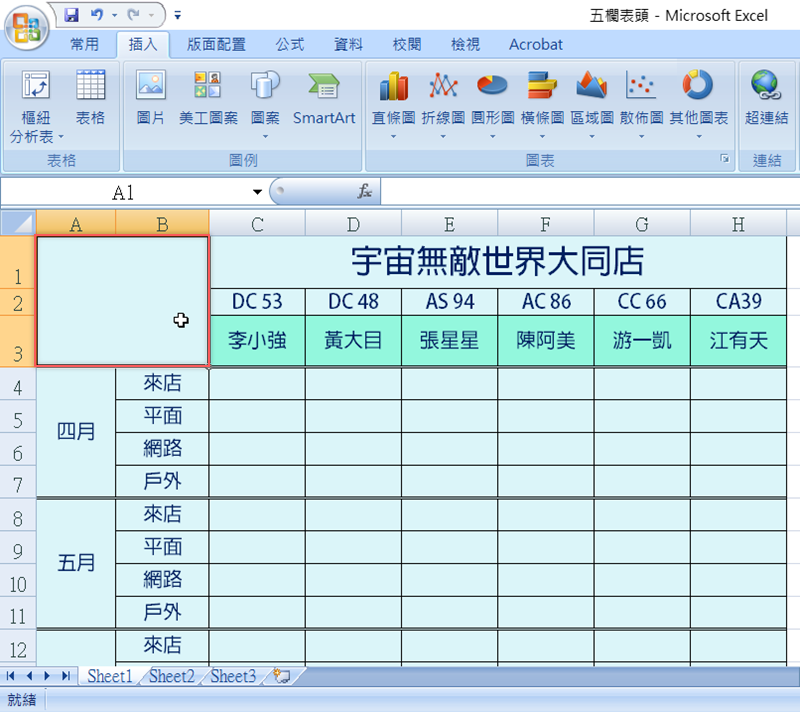Select the column C header

point(257,224)
